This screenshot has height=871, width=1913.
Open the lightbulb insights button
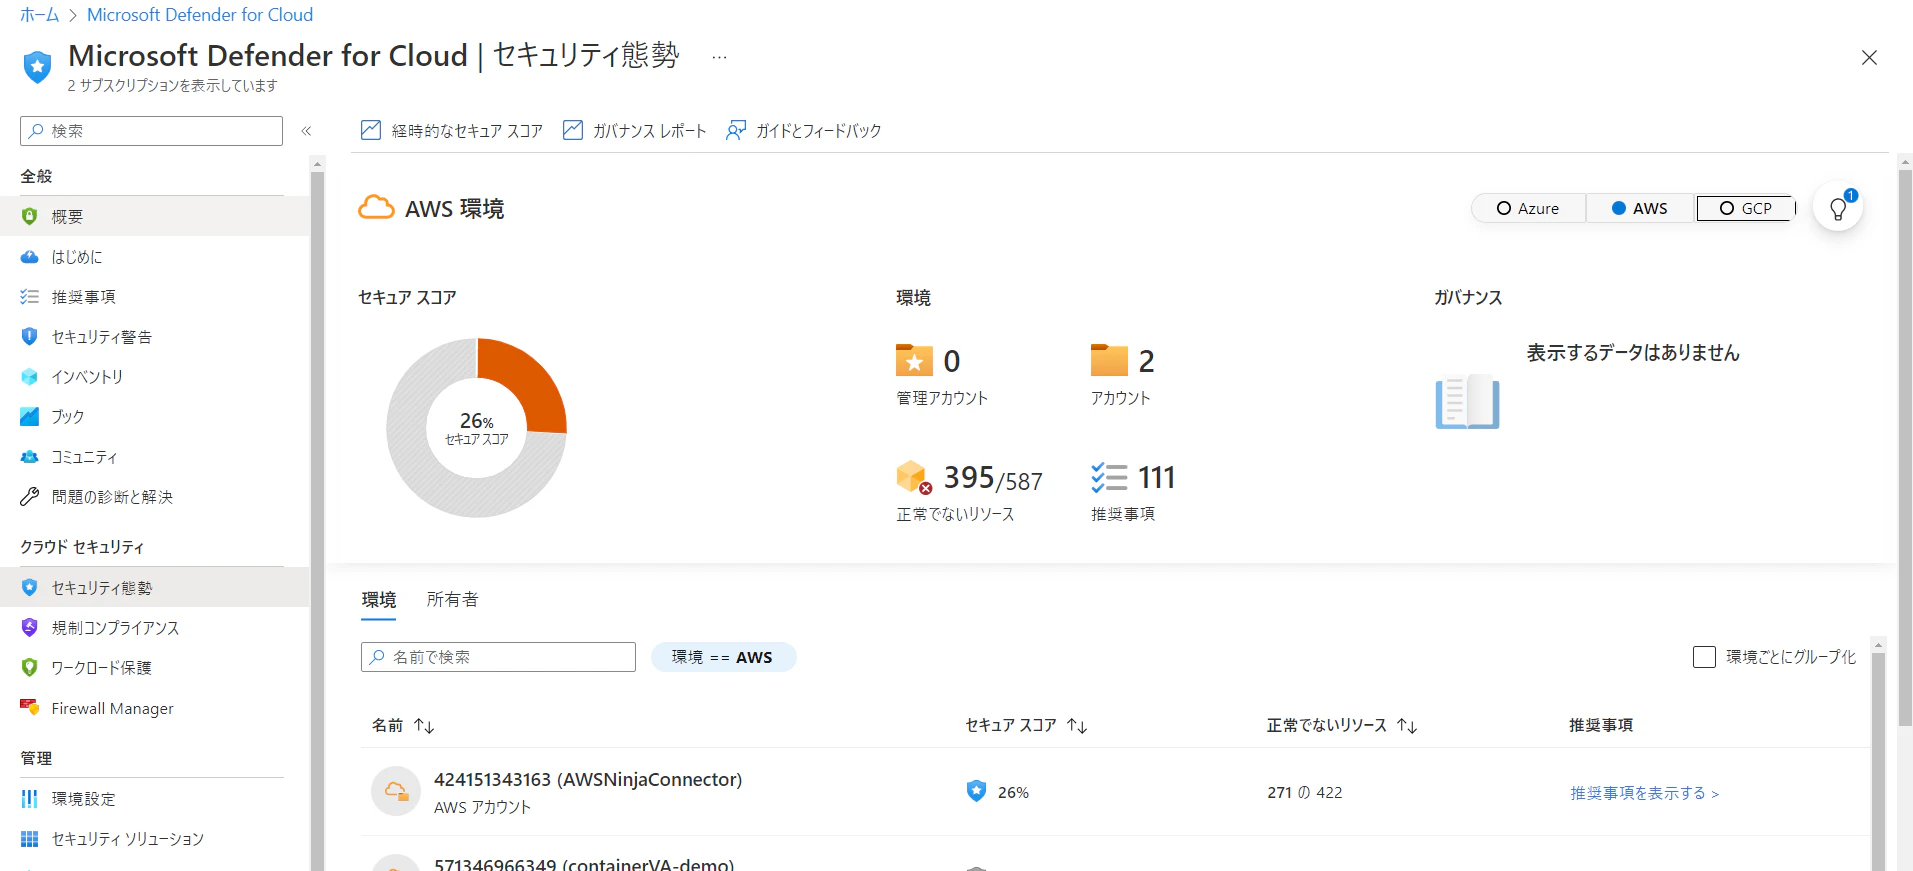click(x=1838, y=208)
